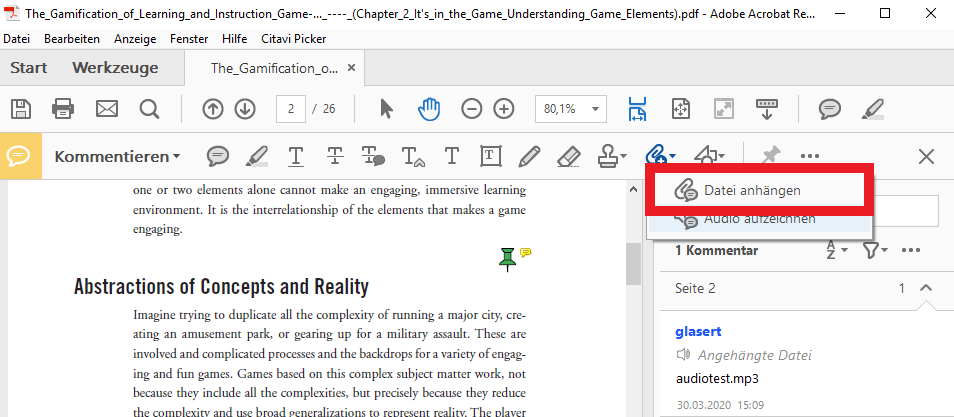Expand the Kommentieren dropdown
This screenshot has width=954, height=417.
tap(117, 157)
